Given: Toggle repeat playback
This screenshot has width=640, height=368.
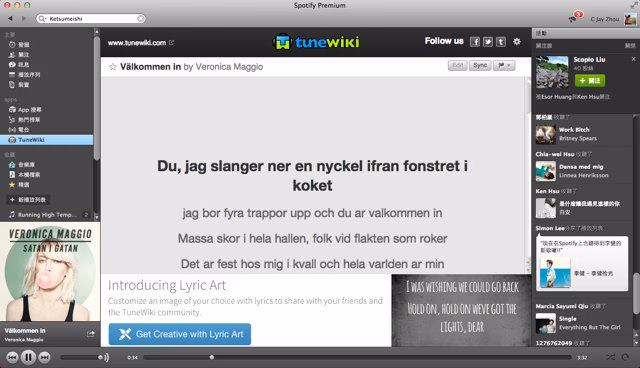Looking at the screenshot, I should (x=625, y=357).
